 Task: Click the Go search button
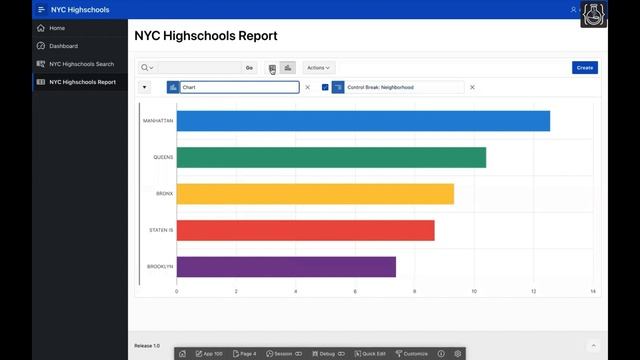tap(249, 68)
